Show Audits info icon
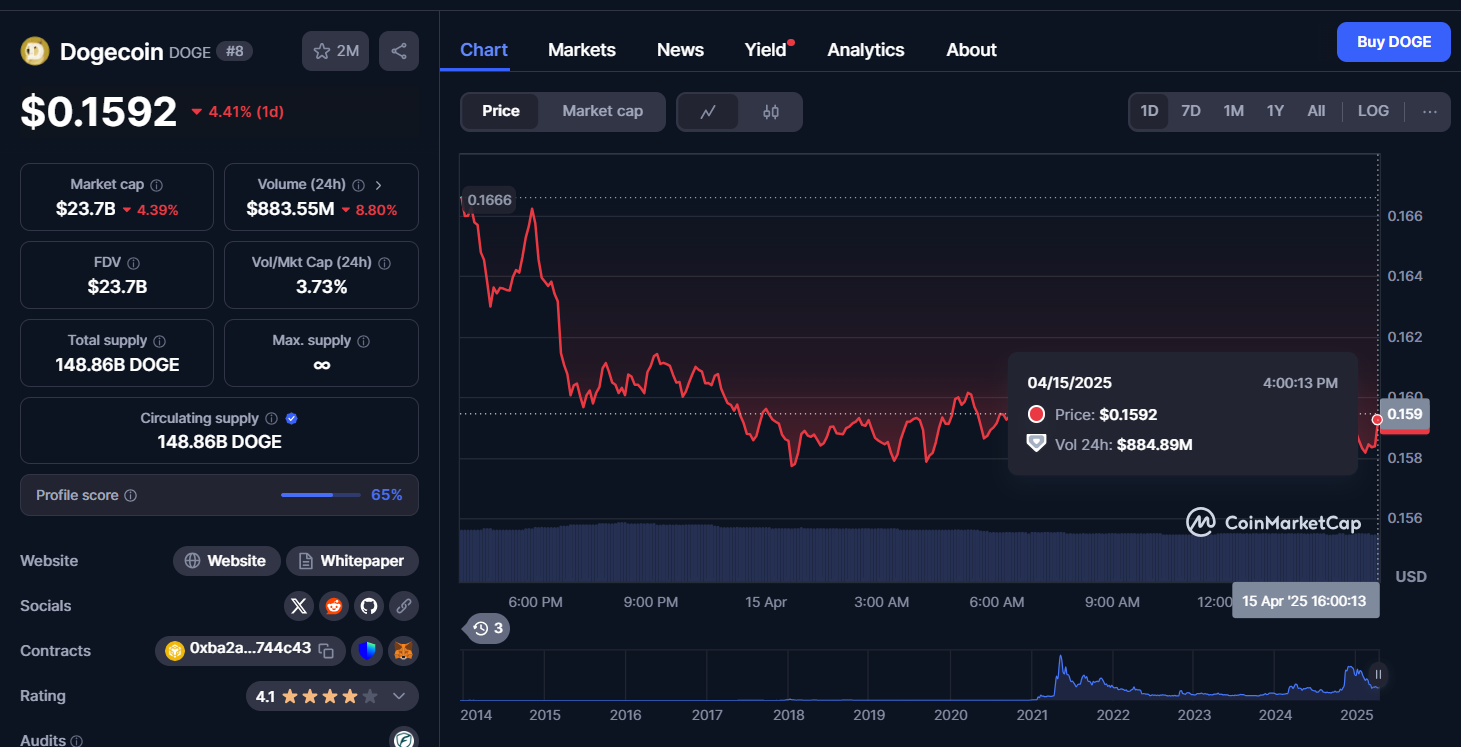The width and height of the screenshot is (1461, 747). point(77,741)
